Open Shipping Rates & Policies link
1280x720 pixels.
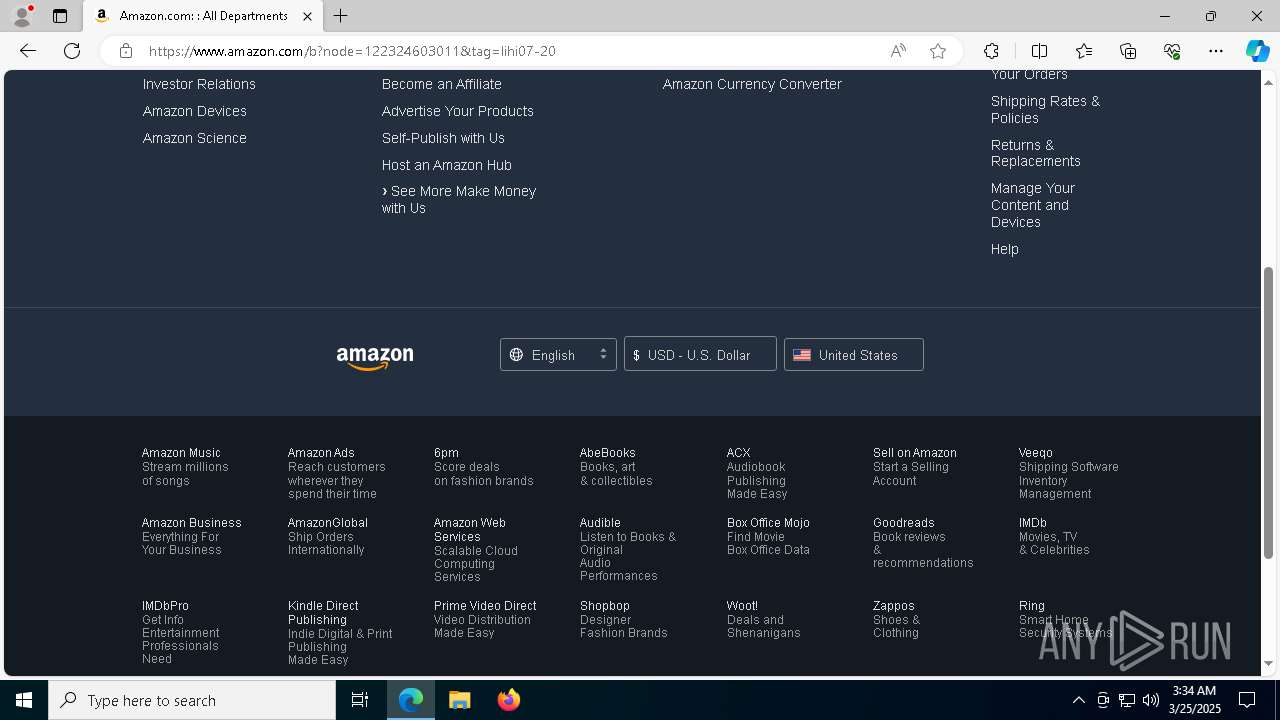tap(1045, 109)
